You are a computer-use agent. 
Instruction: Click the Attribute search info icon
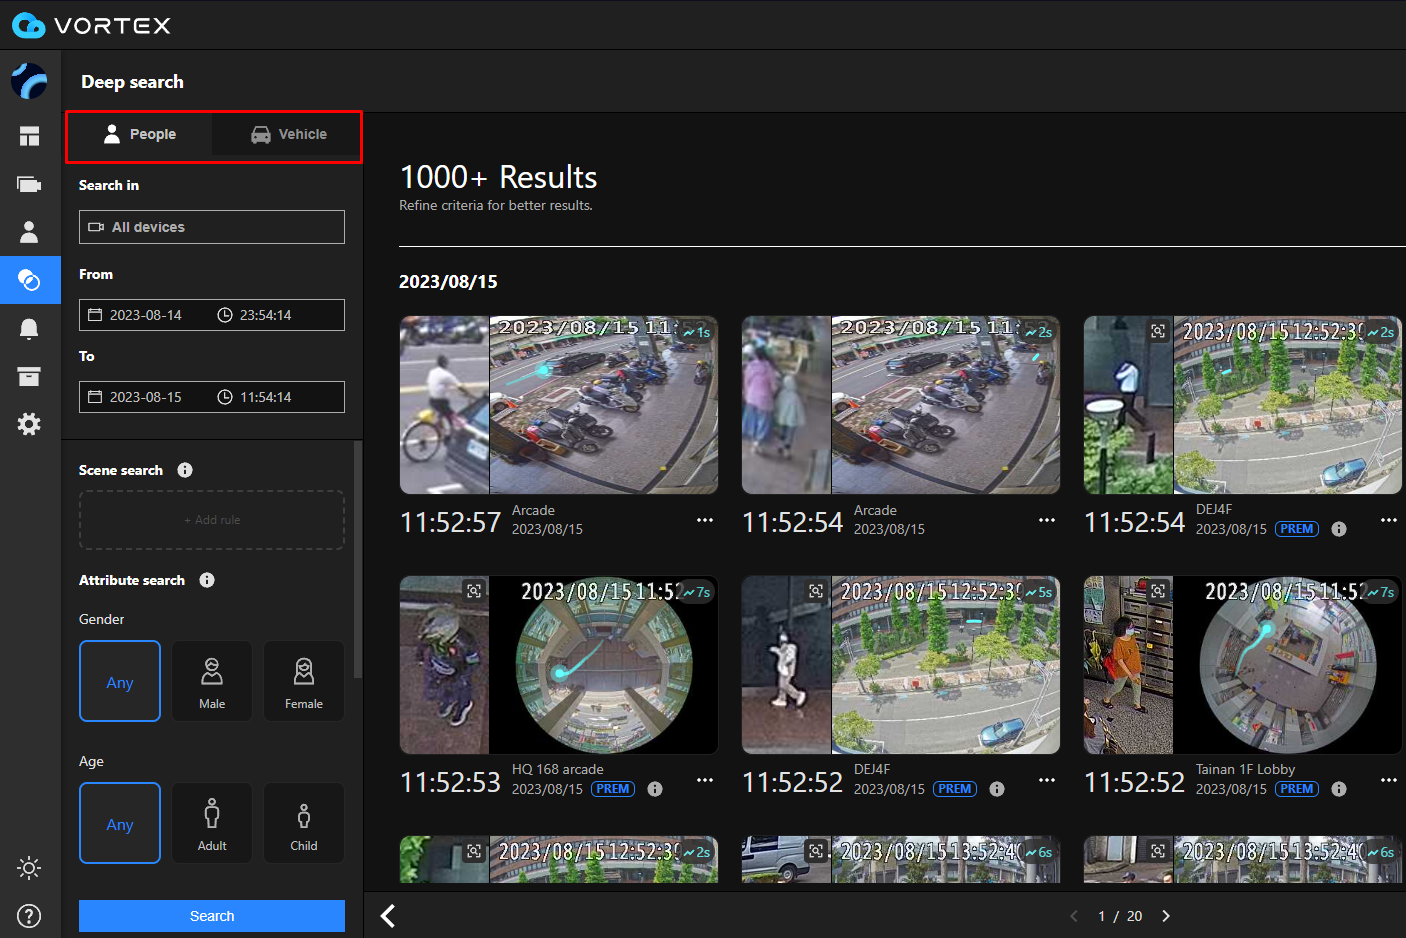click(x=207, y=580)
